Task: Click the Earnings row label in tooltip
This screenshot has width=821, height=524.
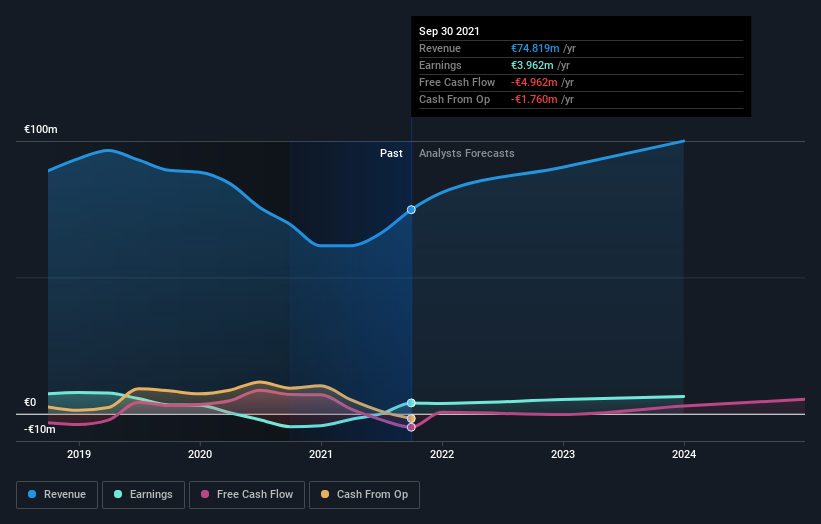Action: click(x=440, y=65)
